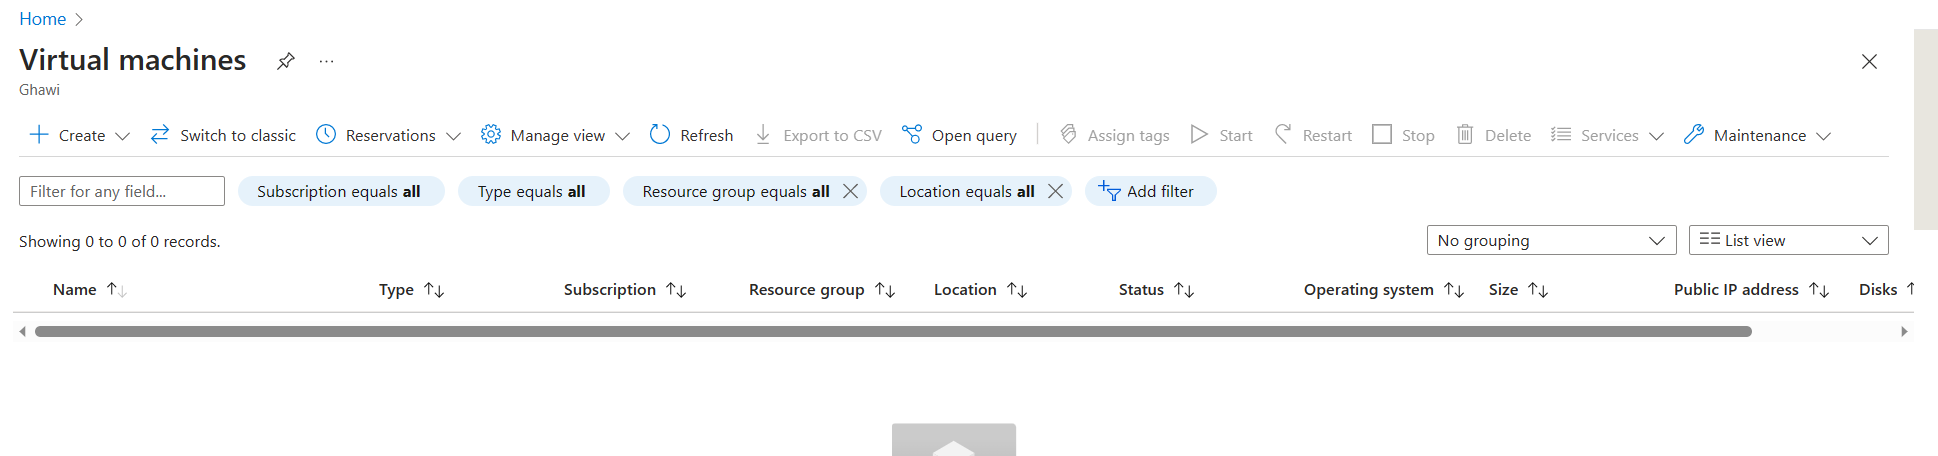Remove the Resource group filter with X
The image size is (1938, 456).
coord(851,191)
